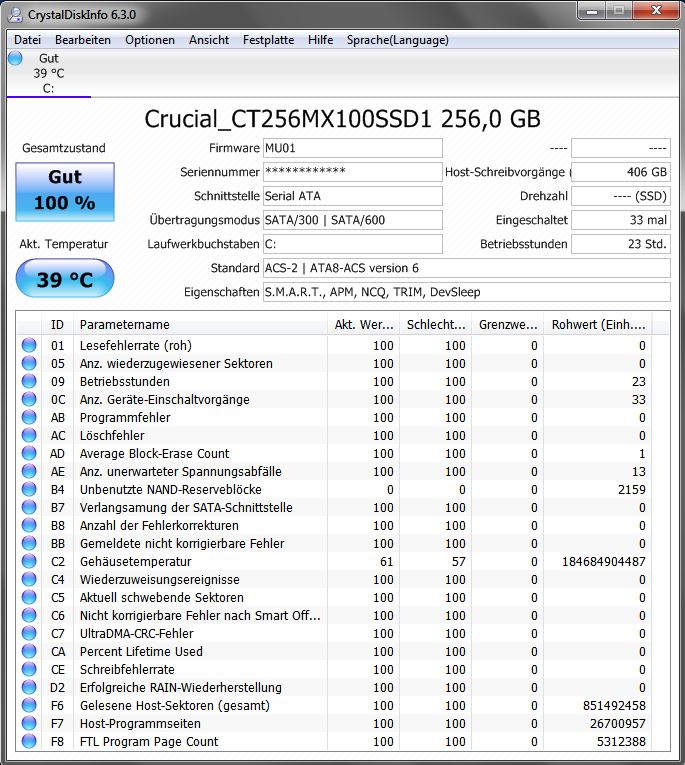The width and height of the screenshot is (685, 765).
Task: Select raw value 2159 of NAND-Reserveblöcke
Action: pyautogui.click(x=632, y=489)
